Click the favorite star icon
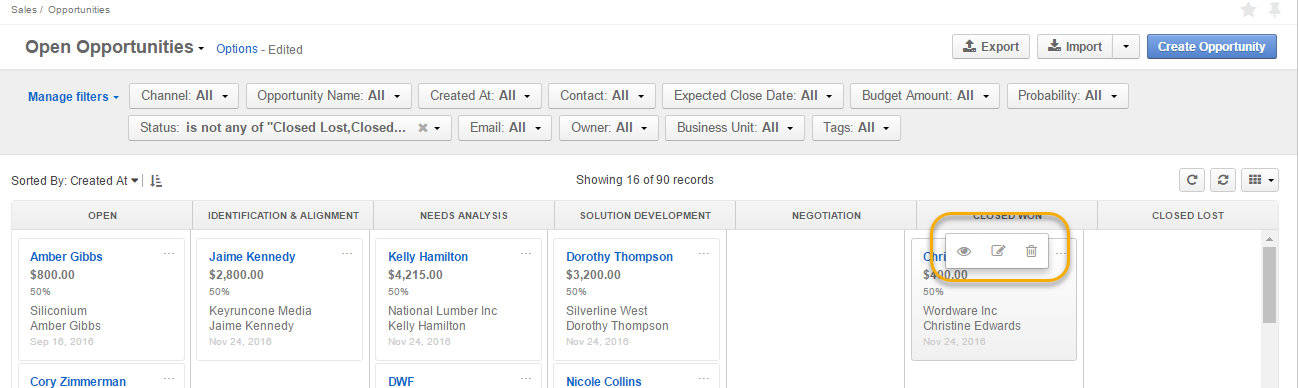1298x388 pixels. pyautogui.click(x=1248, y=10)
